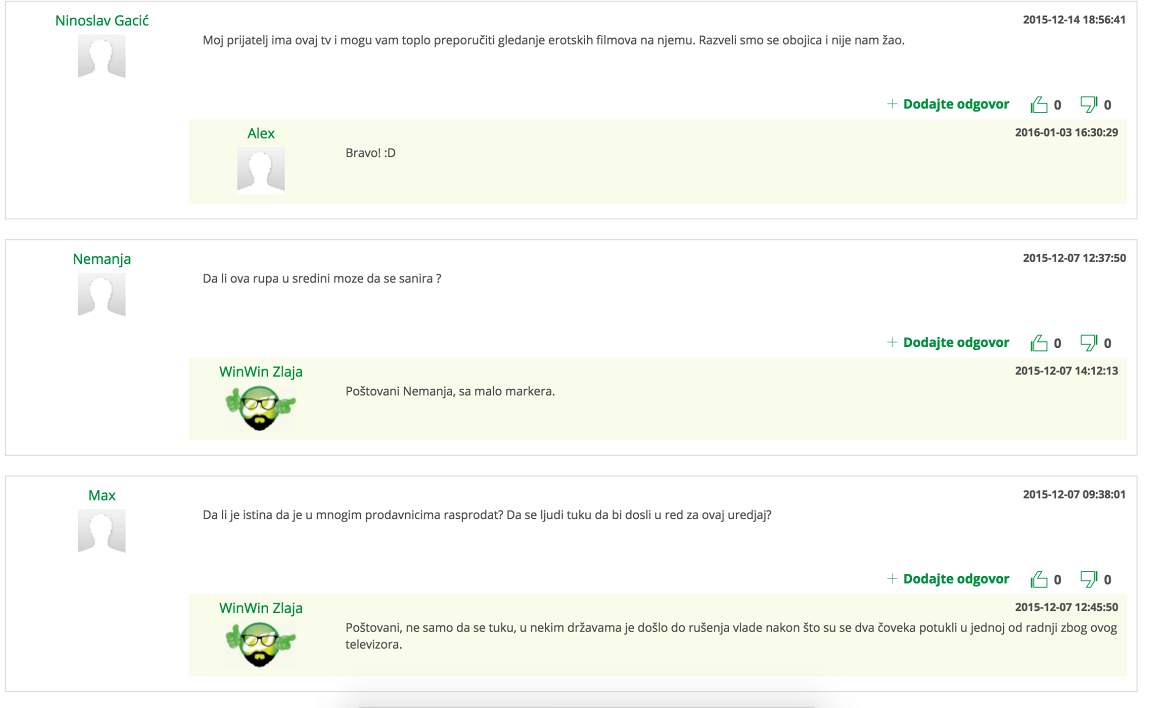Dislike Ninoslav Gacić's comment with thumbs down

[1088, 104]
